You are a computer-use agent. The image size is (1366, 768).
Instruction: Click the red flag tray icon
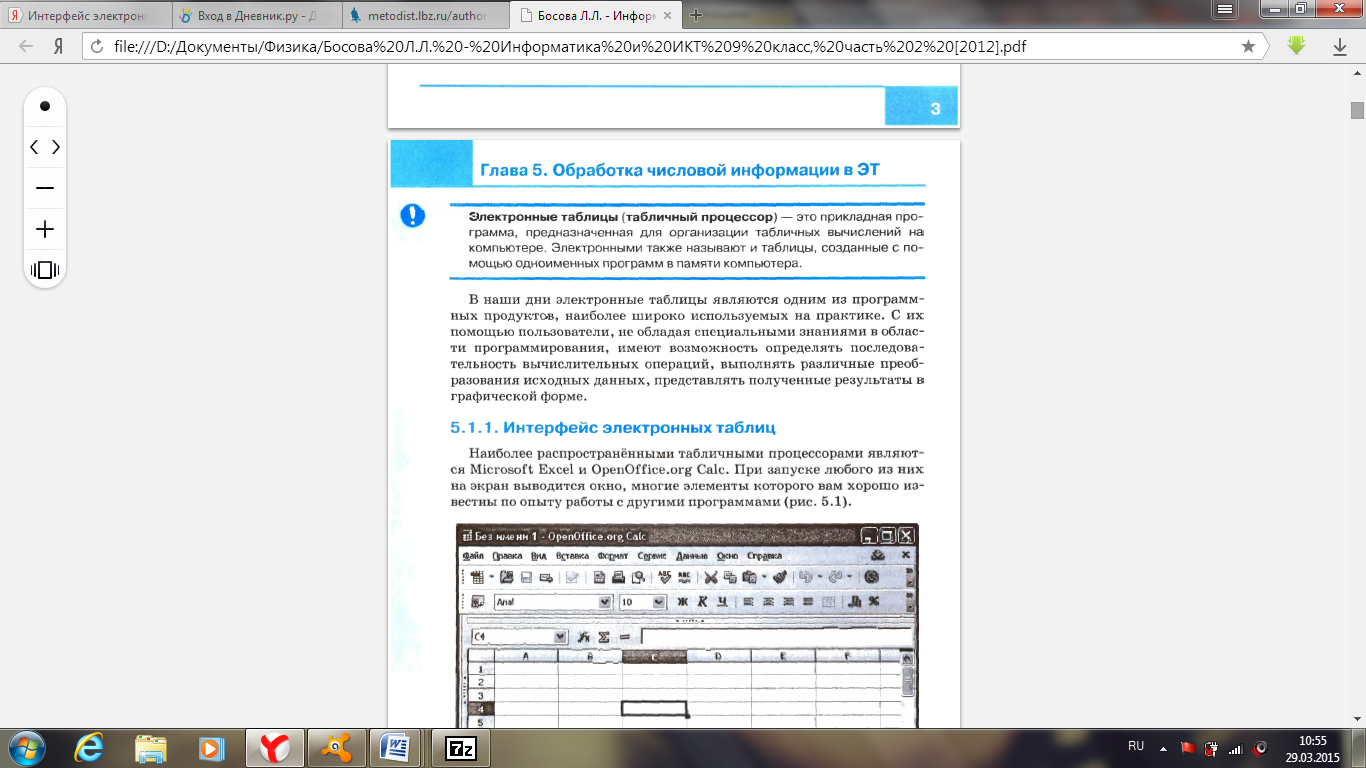point(1188,747)
